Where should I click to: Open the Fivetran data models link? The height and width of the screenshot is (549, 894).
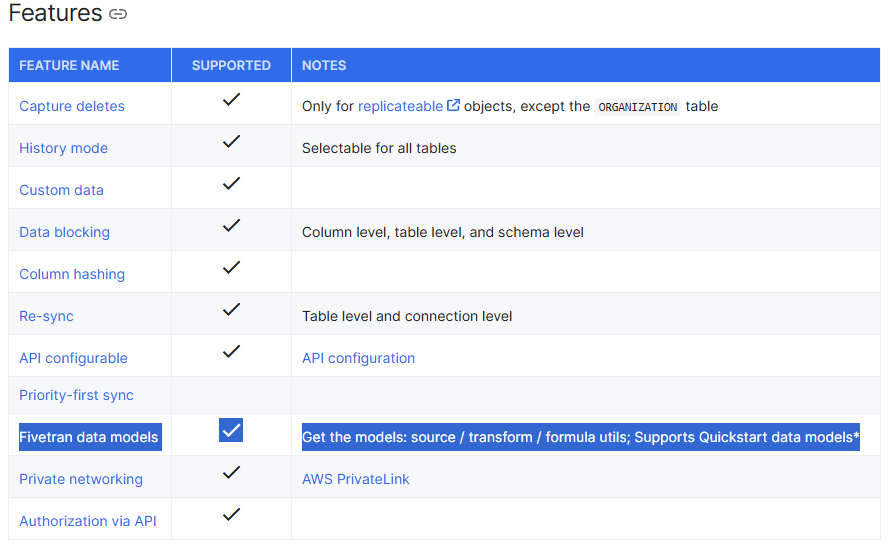tap(89, 437)
